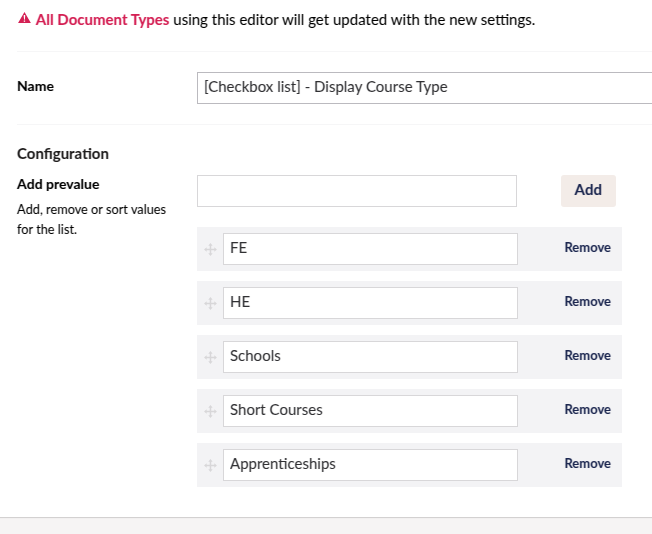The image size is (652, 534).
Task: Click the drag handle icon beside FE
Action: tap(210, 249)
